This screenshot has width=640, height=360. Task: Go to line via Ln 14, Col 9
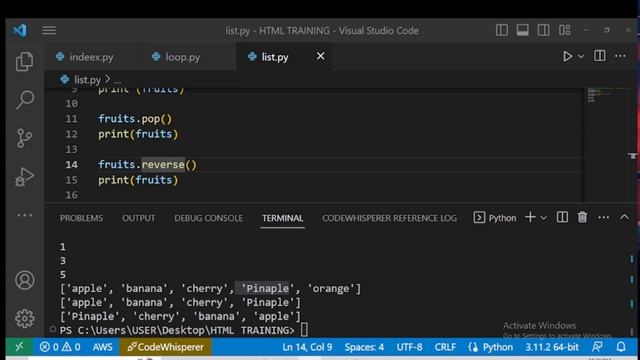point(307,347)
